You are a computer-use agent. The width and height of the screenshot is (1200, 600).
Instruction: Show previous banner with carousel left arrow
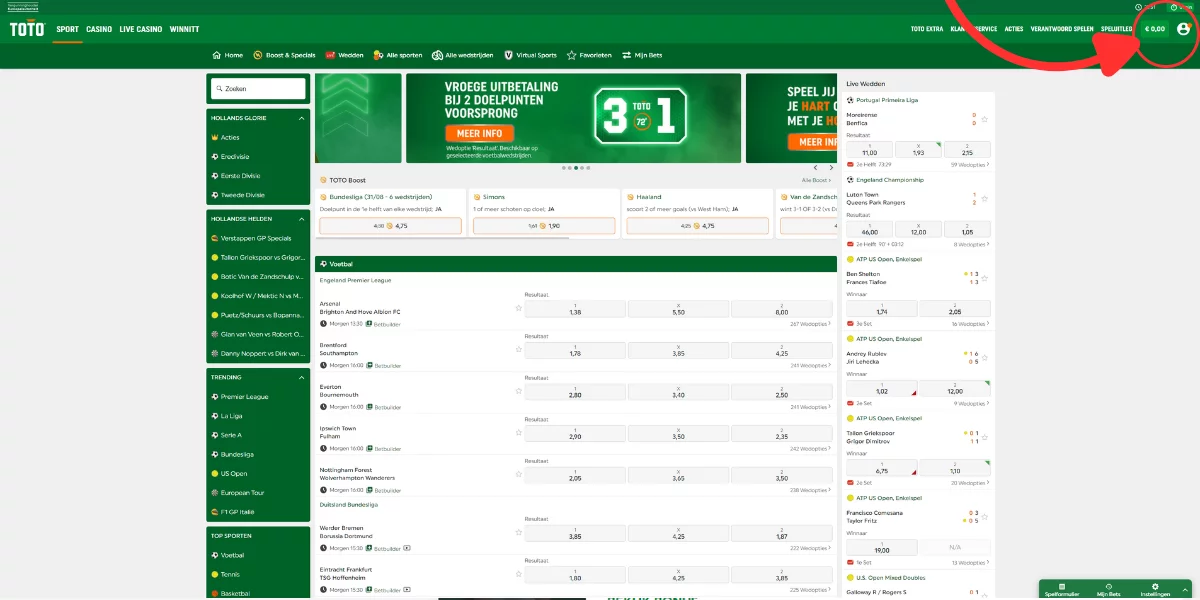[816, 169]
